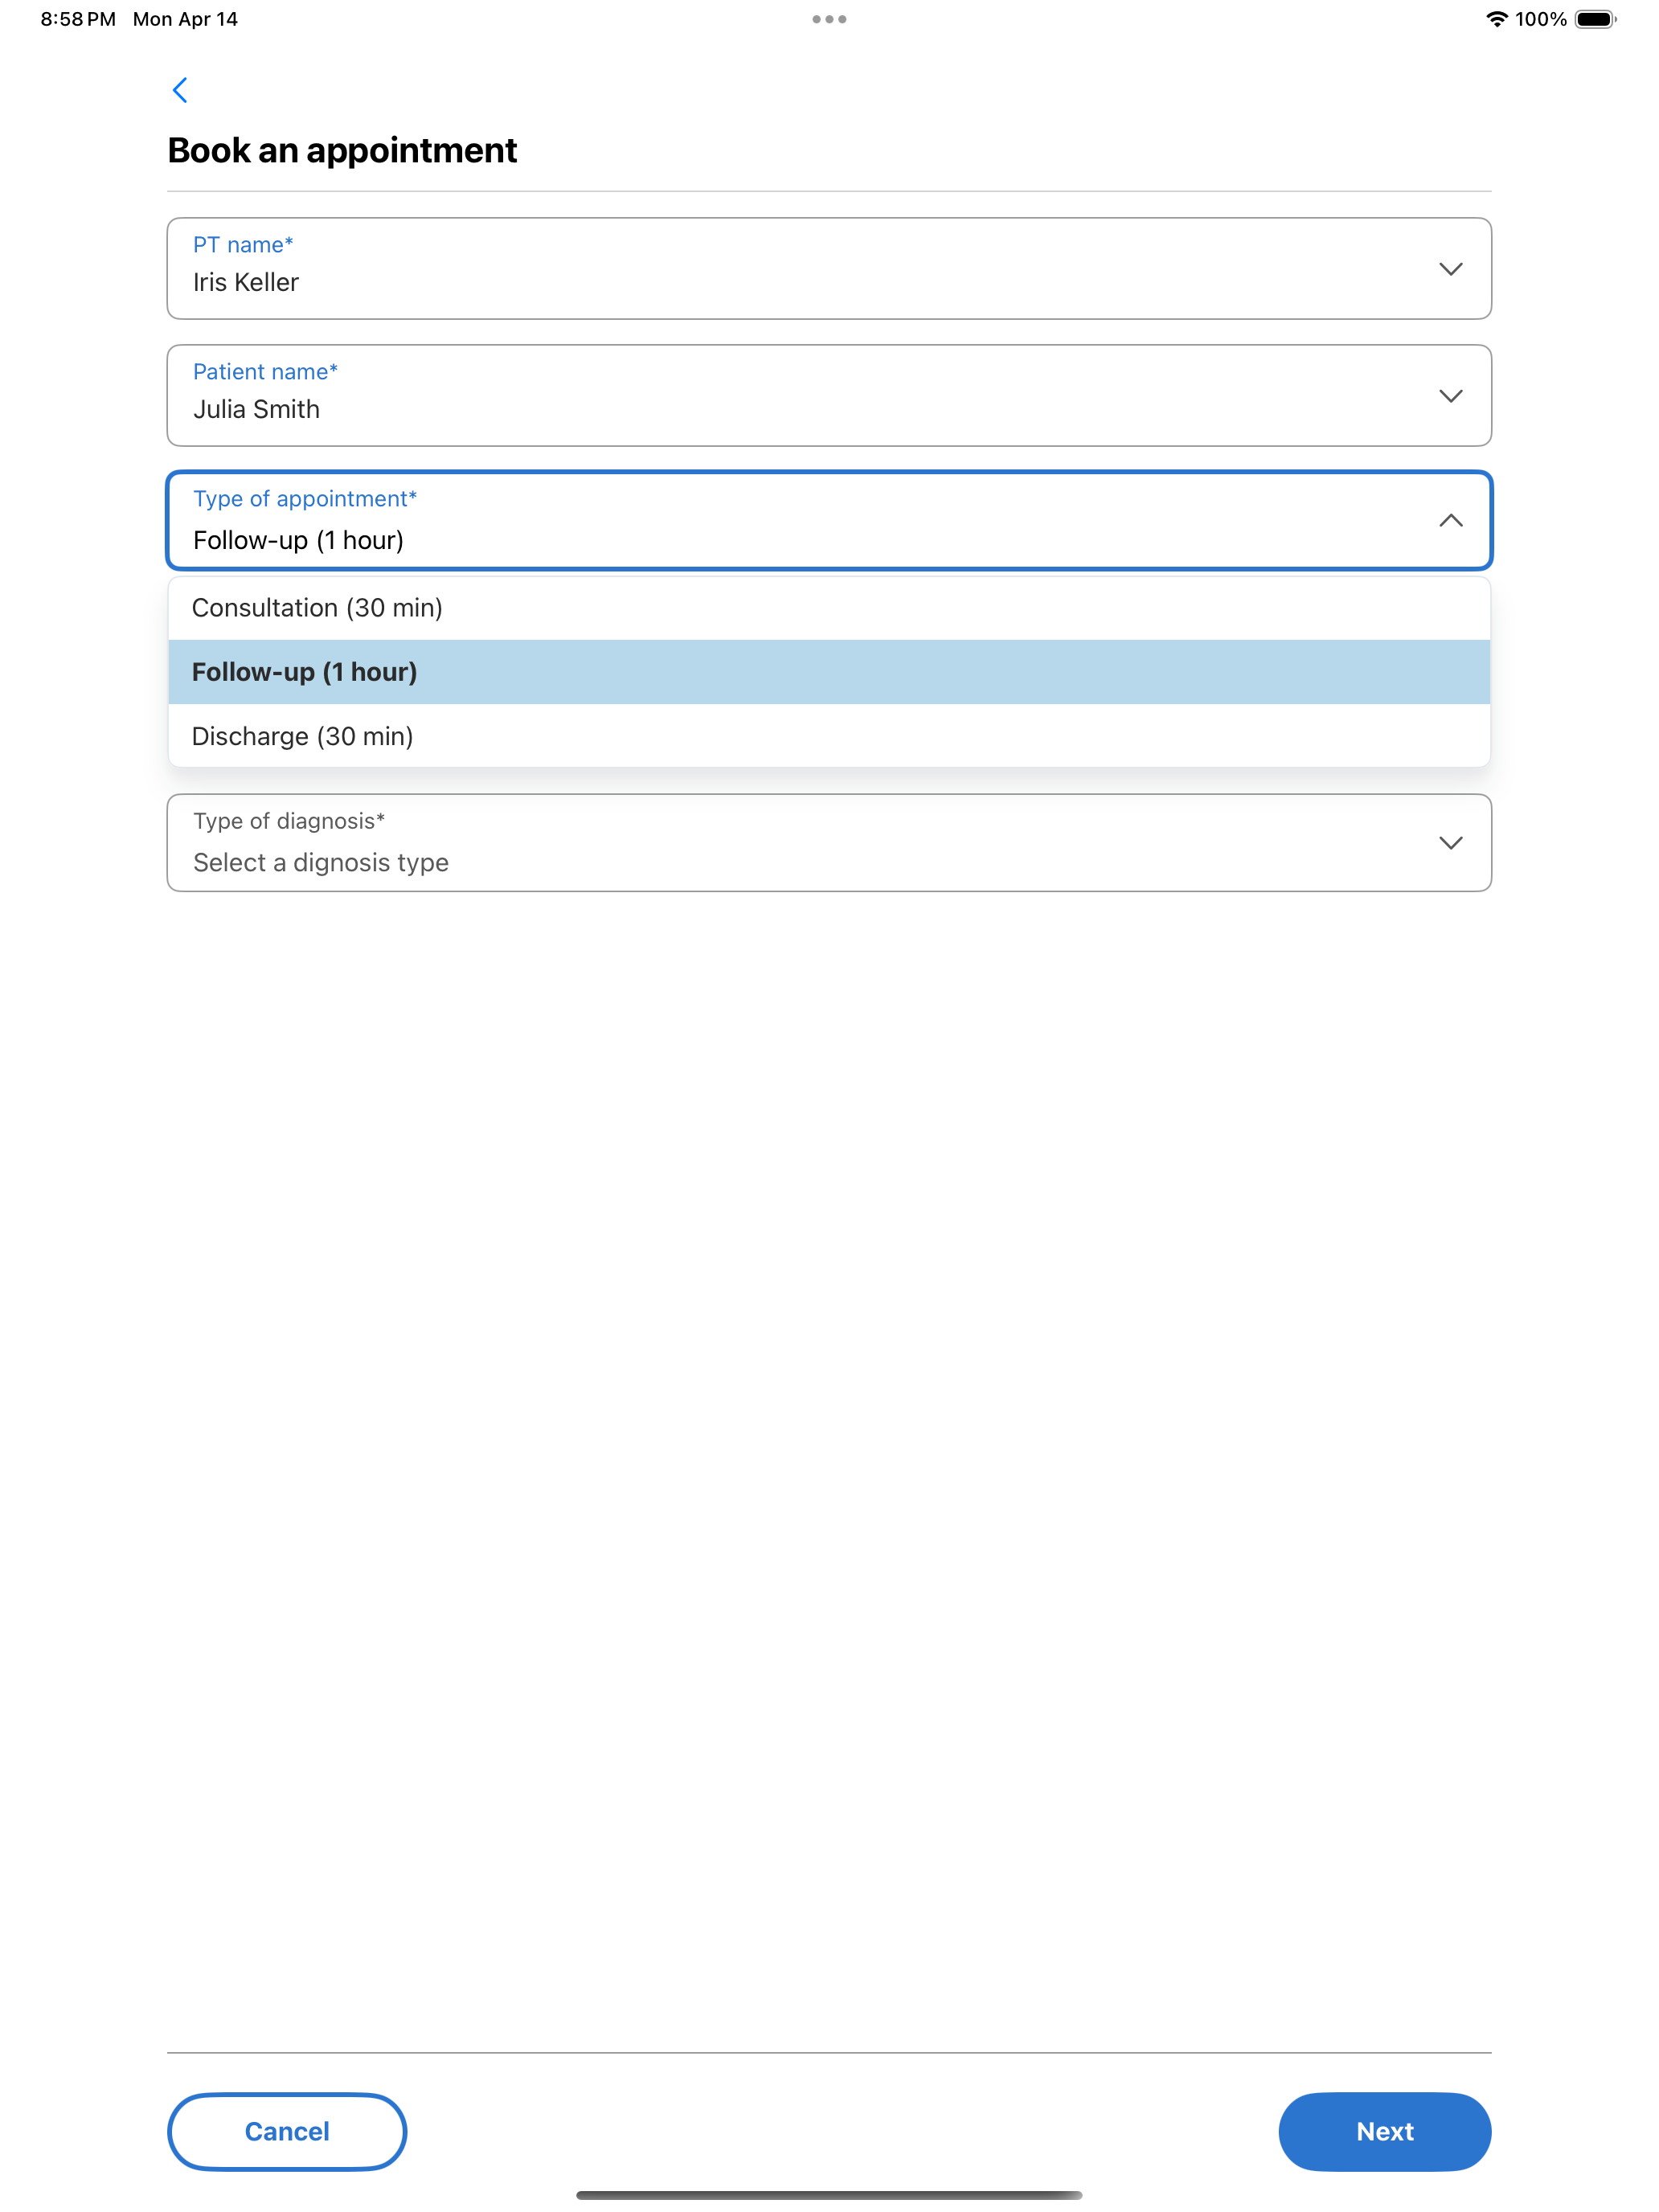Tap the Book an appointment heading
This screenshot has width=1659, height=2212.
[x=342, y=150]
